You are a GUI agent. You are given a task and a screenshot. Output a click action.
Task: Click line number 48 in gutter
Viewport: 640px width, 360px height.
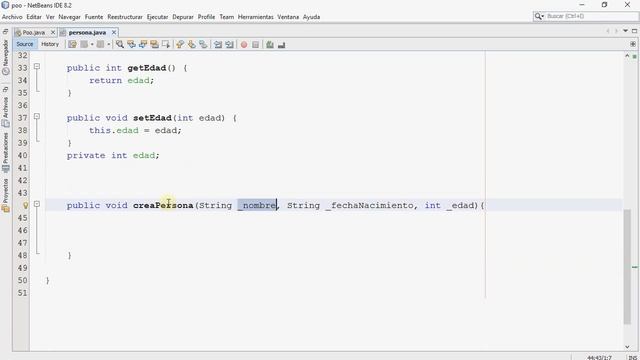click(x=22, y=256)
